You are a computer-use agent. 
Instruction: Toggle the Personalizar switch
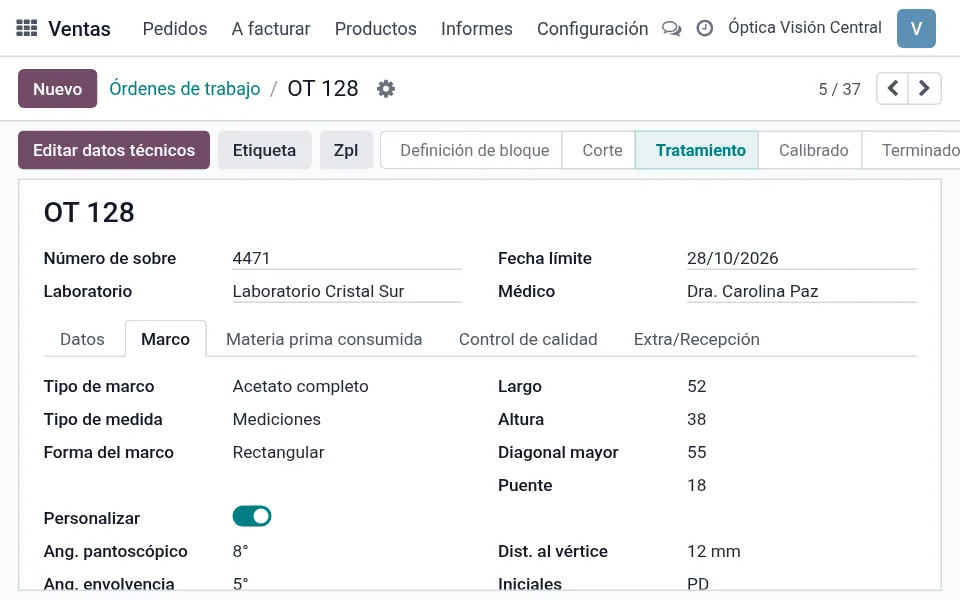252,516
